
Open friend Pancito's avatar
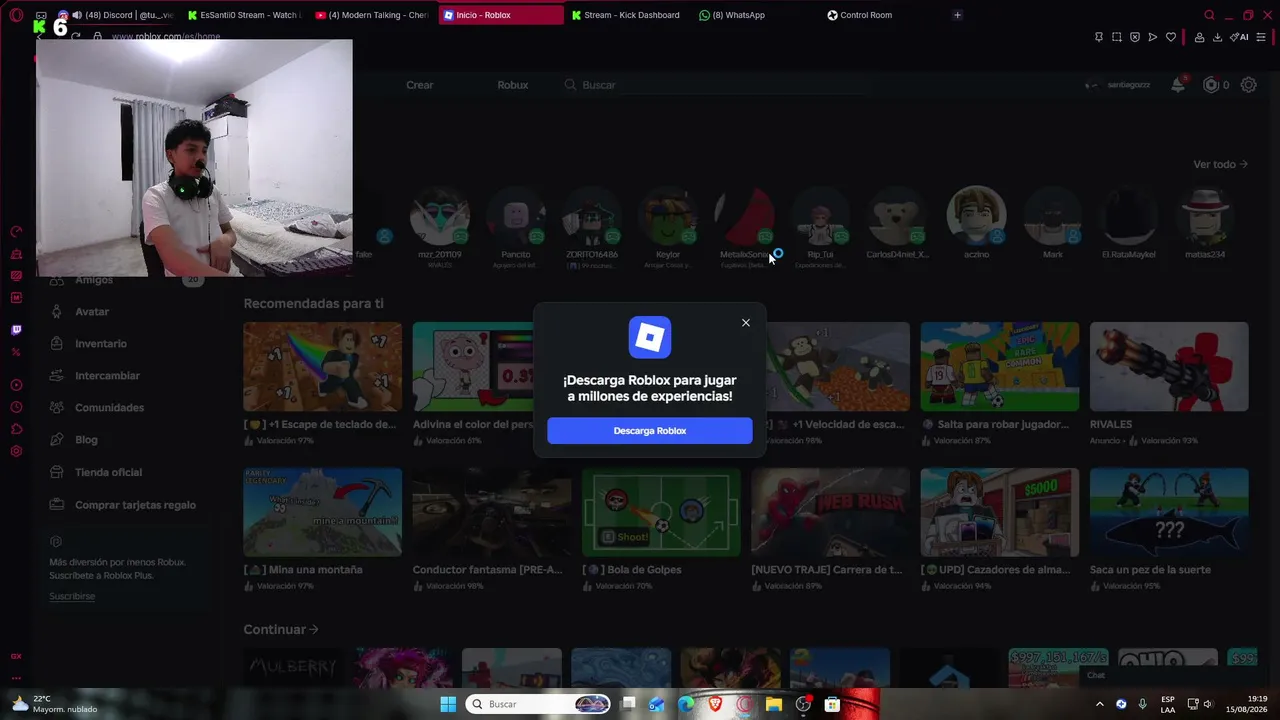516,215
